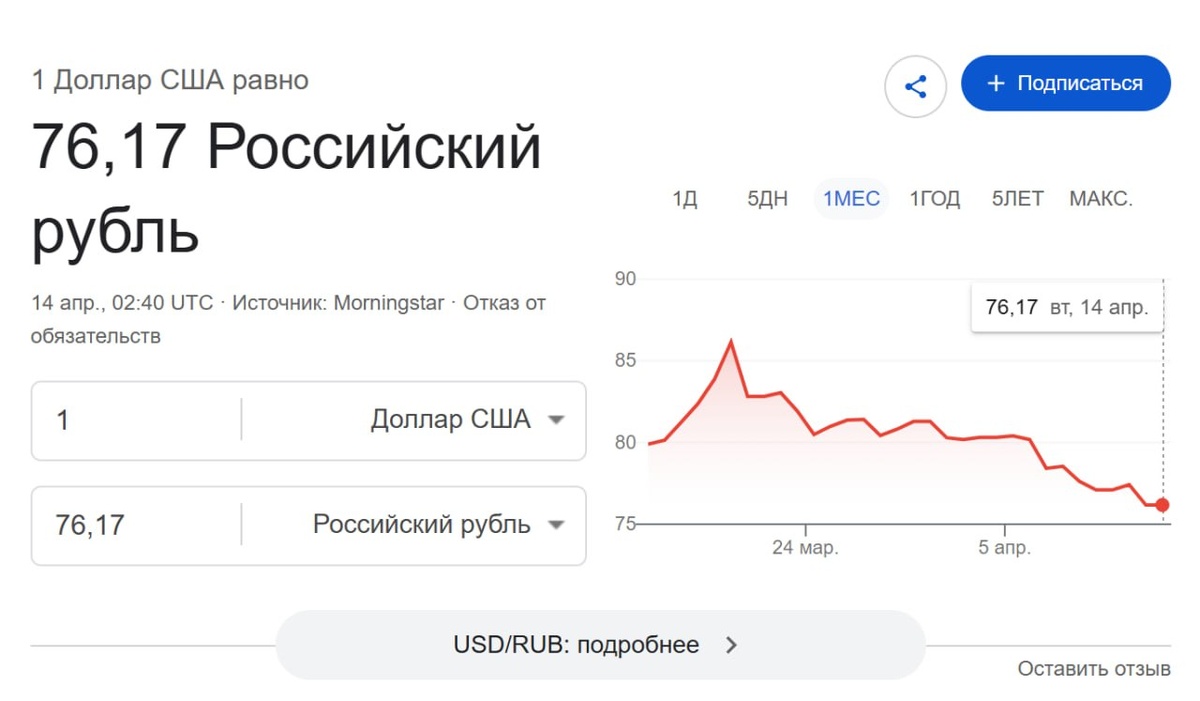Select the 1МЕС time range
Image resolution: width=1200 pixels, height=701 pixels.
(x=851, y=199)
